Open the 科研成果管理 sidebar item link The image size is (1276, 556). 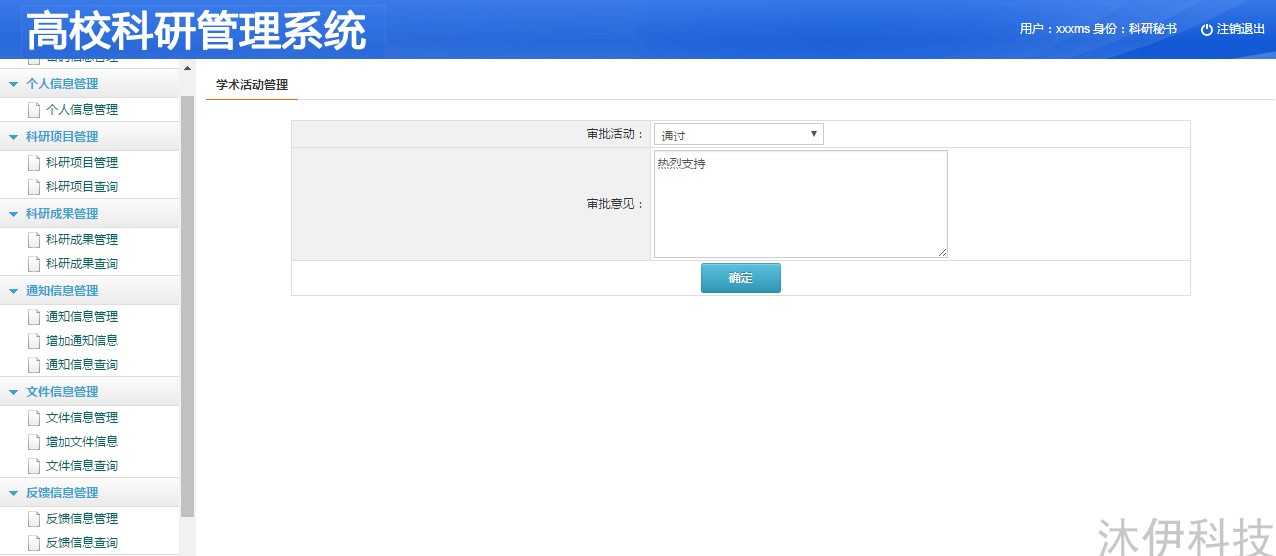(82, 240)
